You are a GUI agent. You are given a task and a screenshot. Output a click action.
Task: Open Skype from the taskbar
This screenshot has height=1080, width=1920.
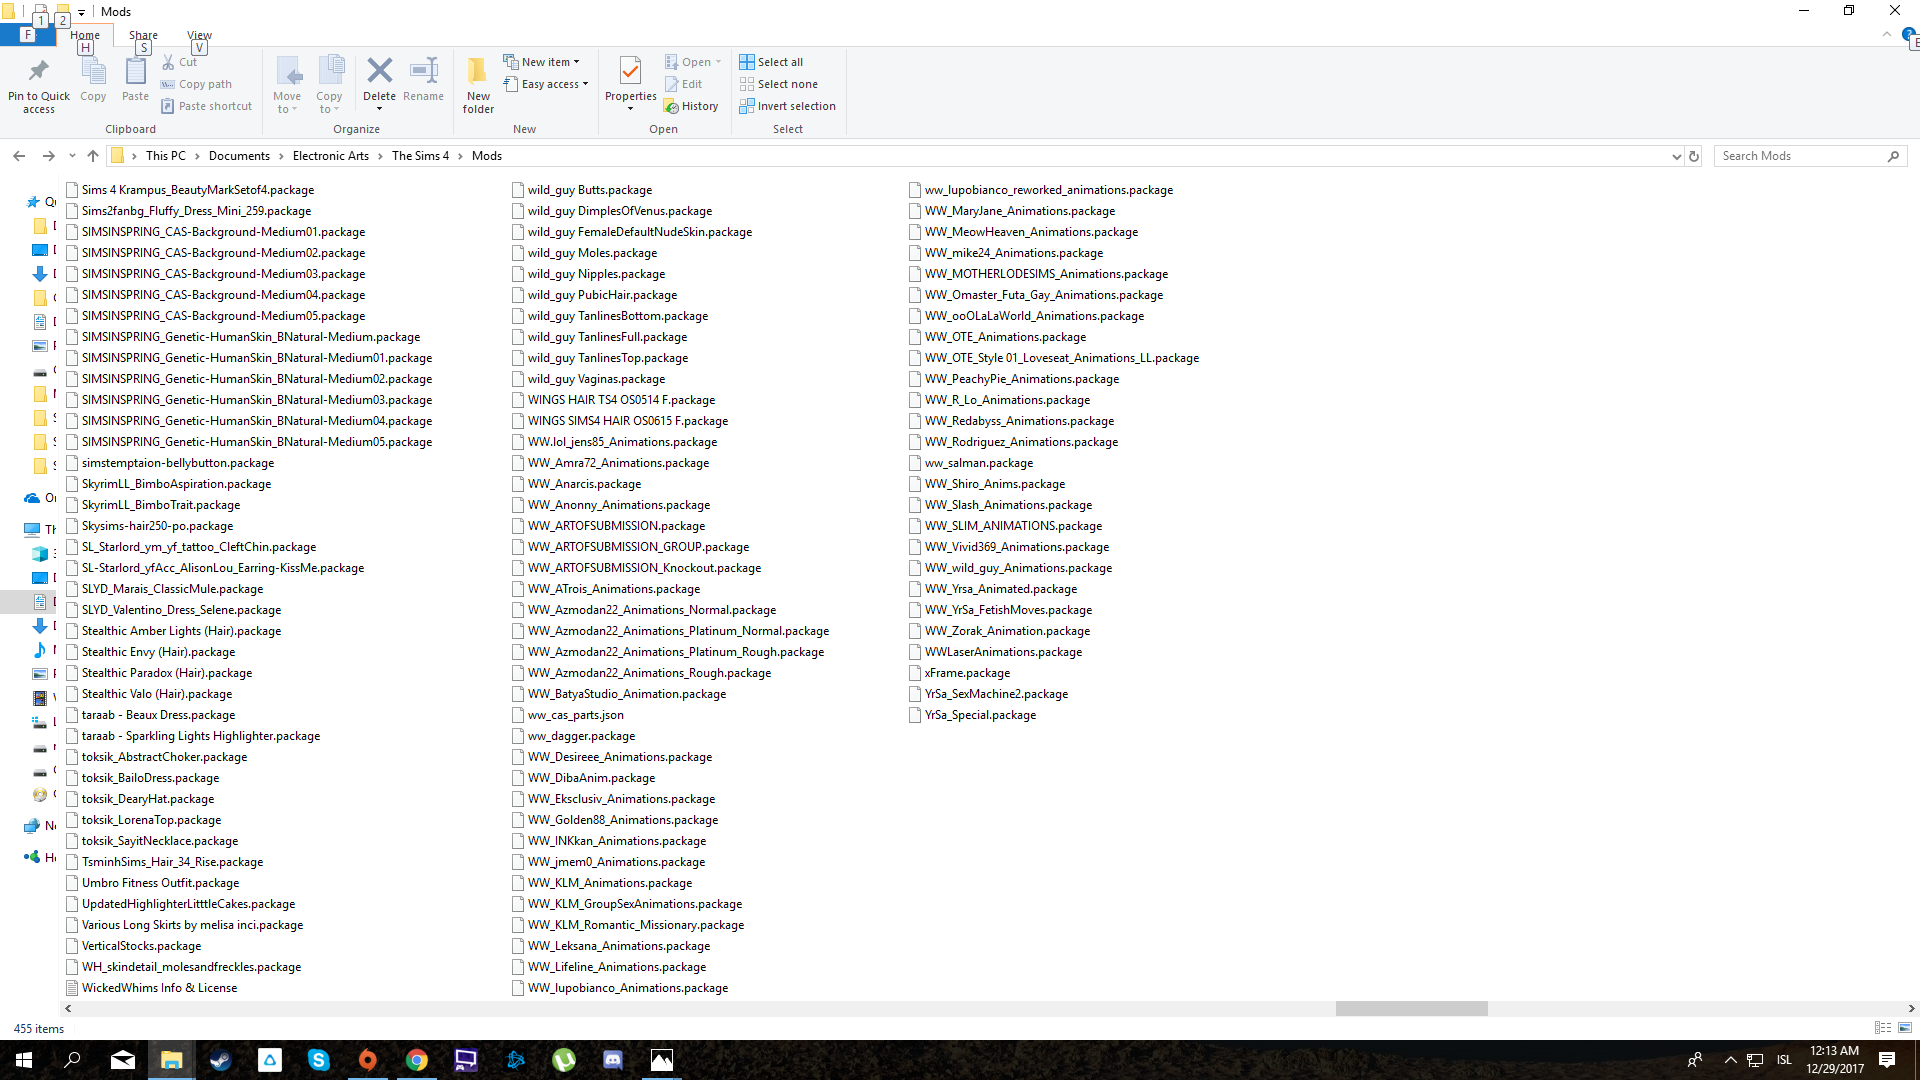[x=318, y=1060]
